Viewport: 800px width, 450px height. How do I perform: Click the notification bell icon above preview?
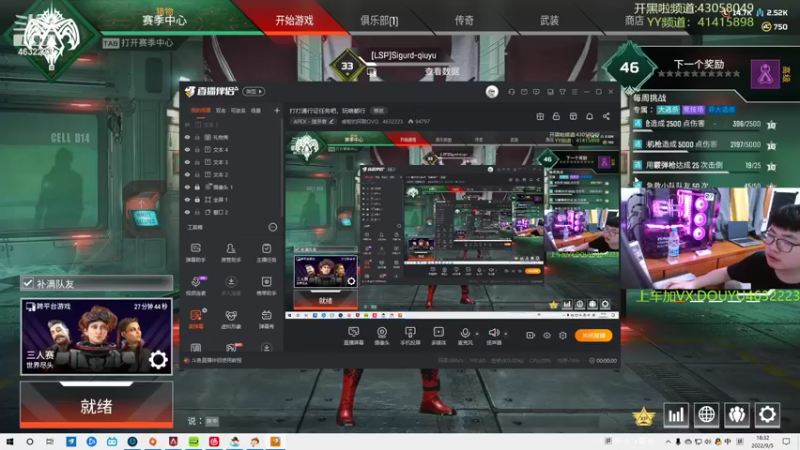[x=589, y=116]
